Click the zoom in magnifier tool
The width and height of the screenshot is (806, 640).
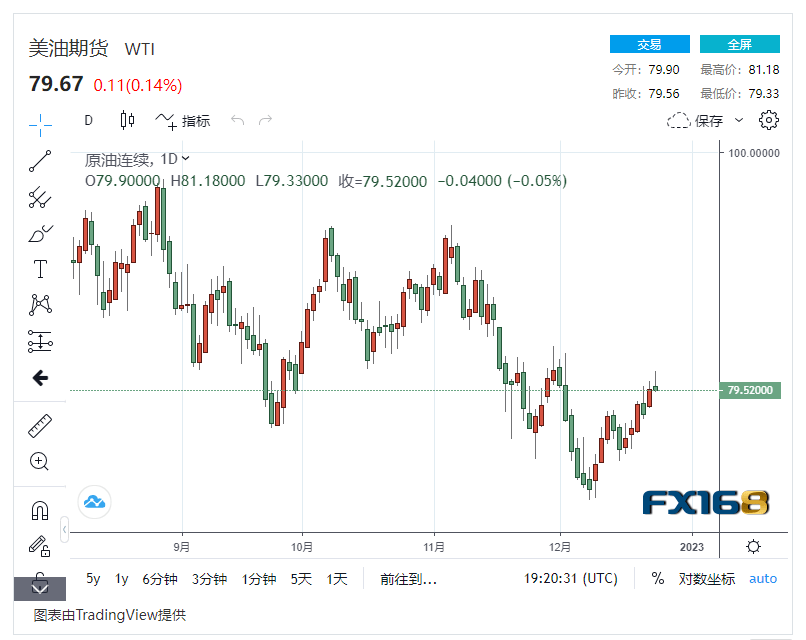[40, 461]
